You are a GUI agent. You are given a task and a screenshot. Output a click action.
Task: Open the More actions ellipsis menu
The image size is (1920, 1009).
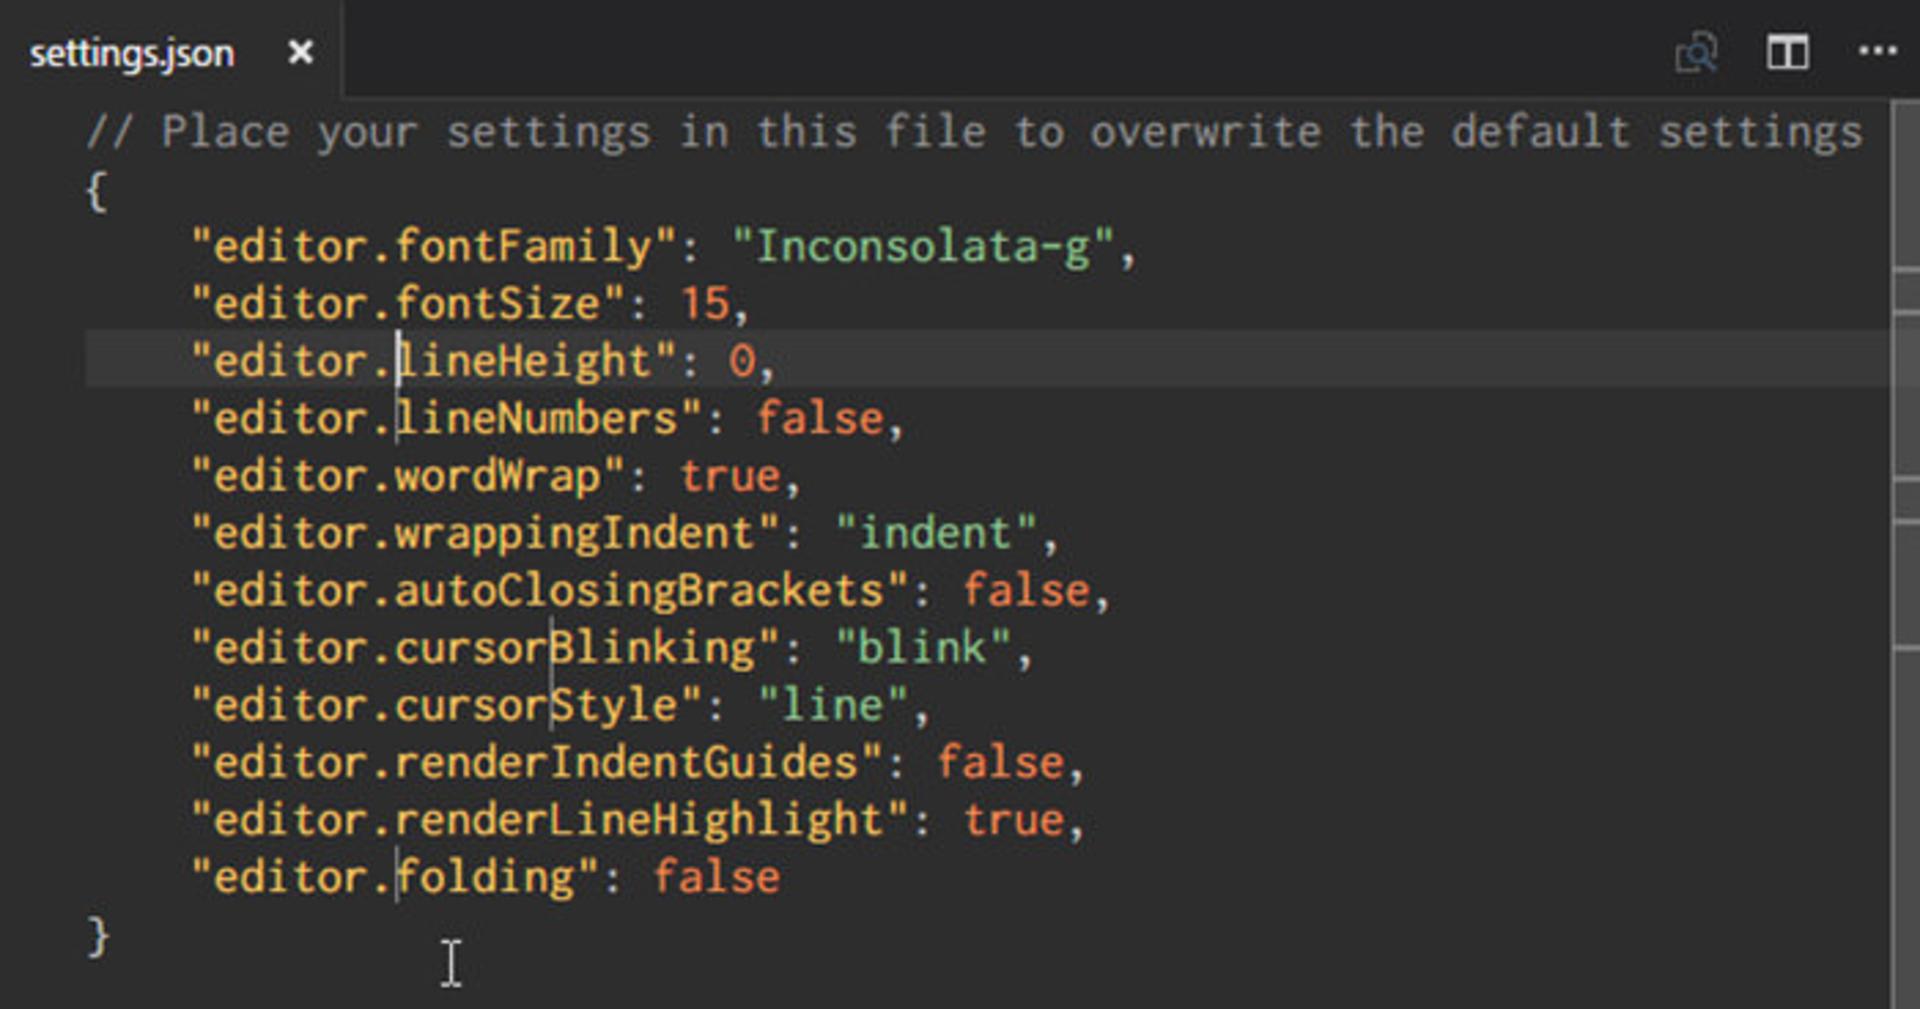[x=1877, y=51]
